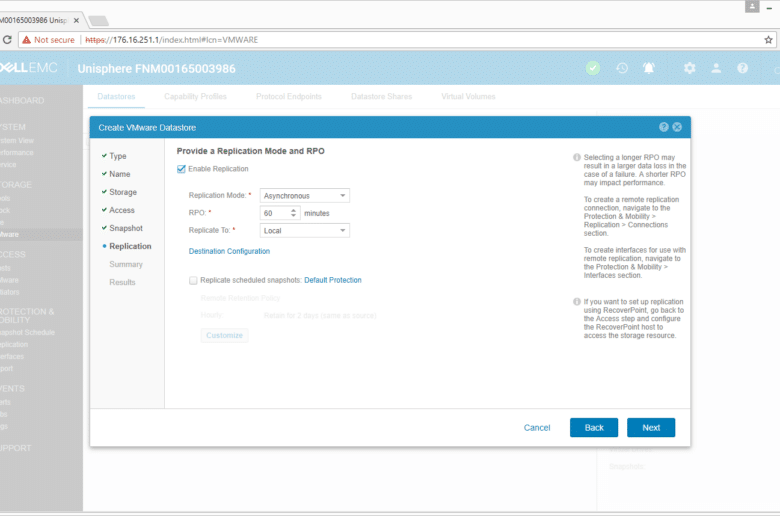The image size is (780, 516).
Task: Open the settings gear icon
Action: 689,68
